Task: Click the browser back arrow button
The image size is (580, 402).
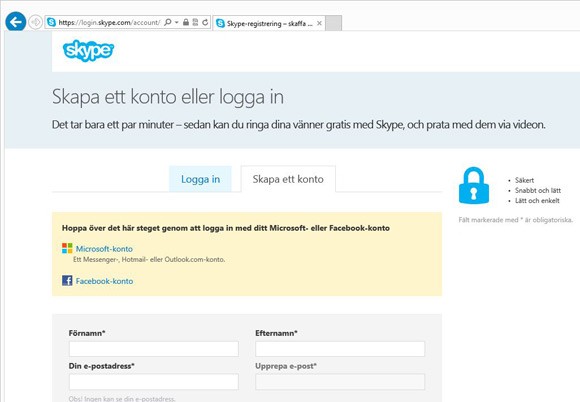Action: (16, 22)
